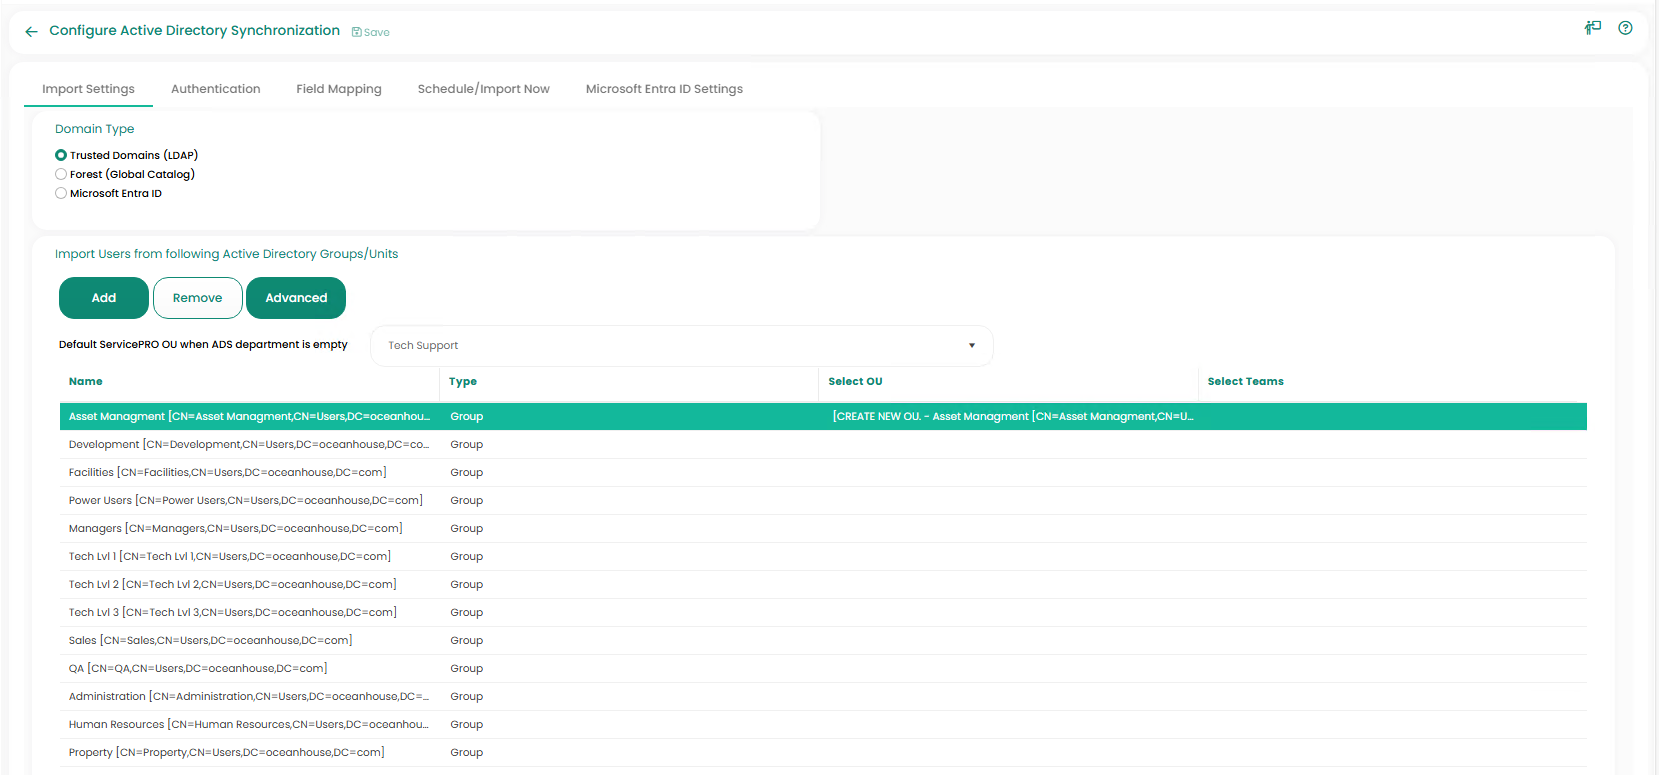The height and width of the screenshot is (775, 1659).
Task: Click the Remove button
Action: (x=197, y=298)
